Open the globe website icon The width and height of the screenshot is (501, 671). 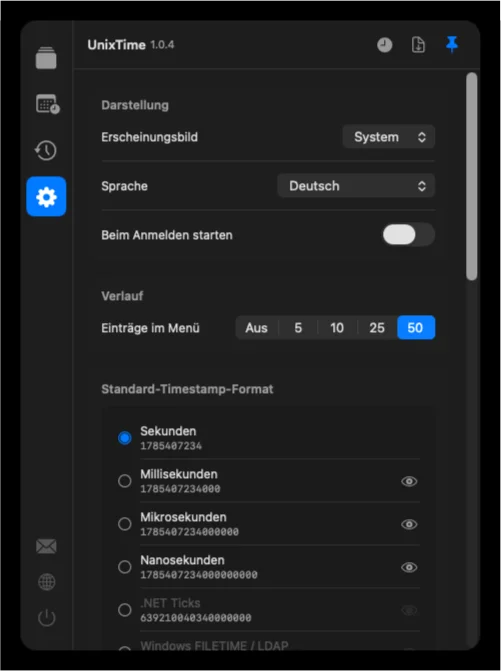pos(47,582)
